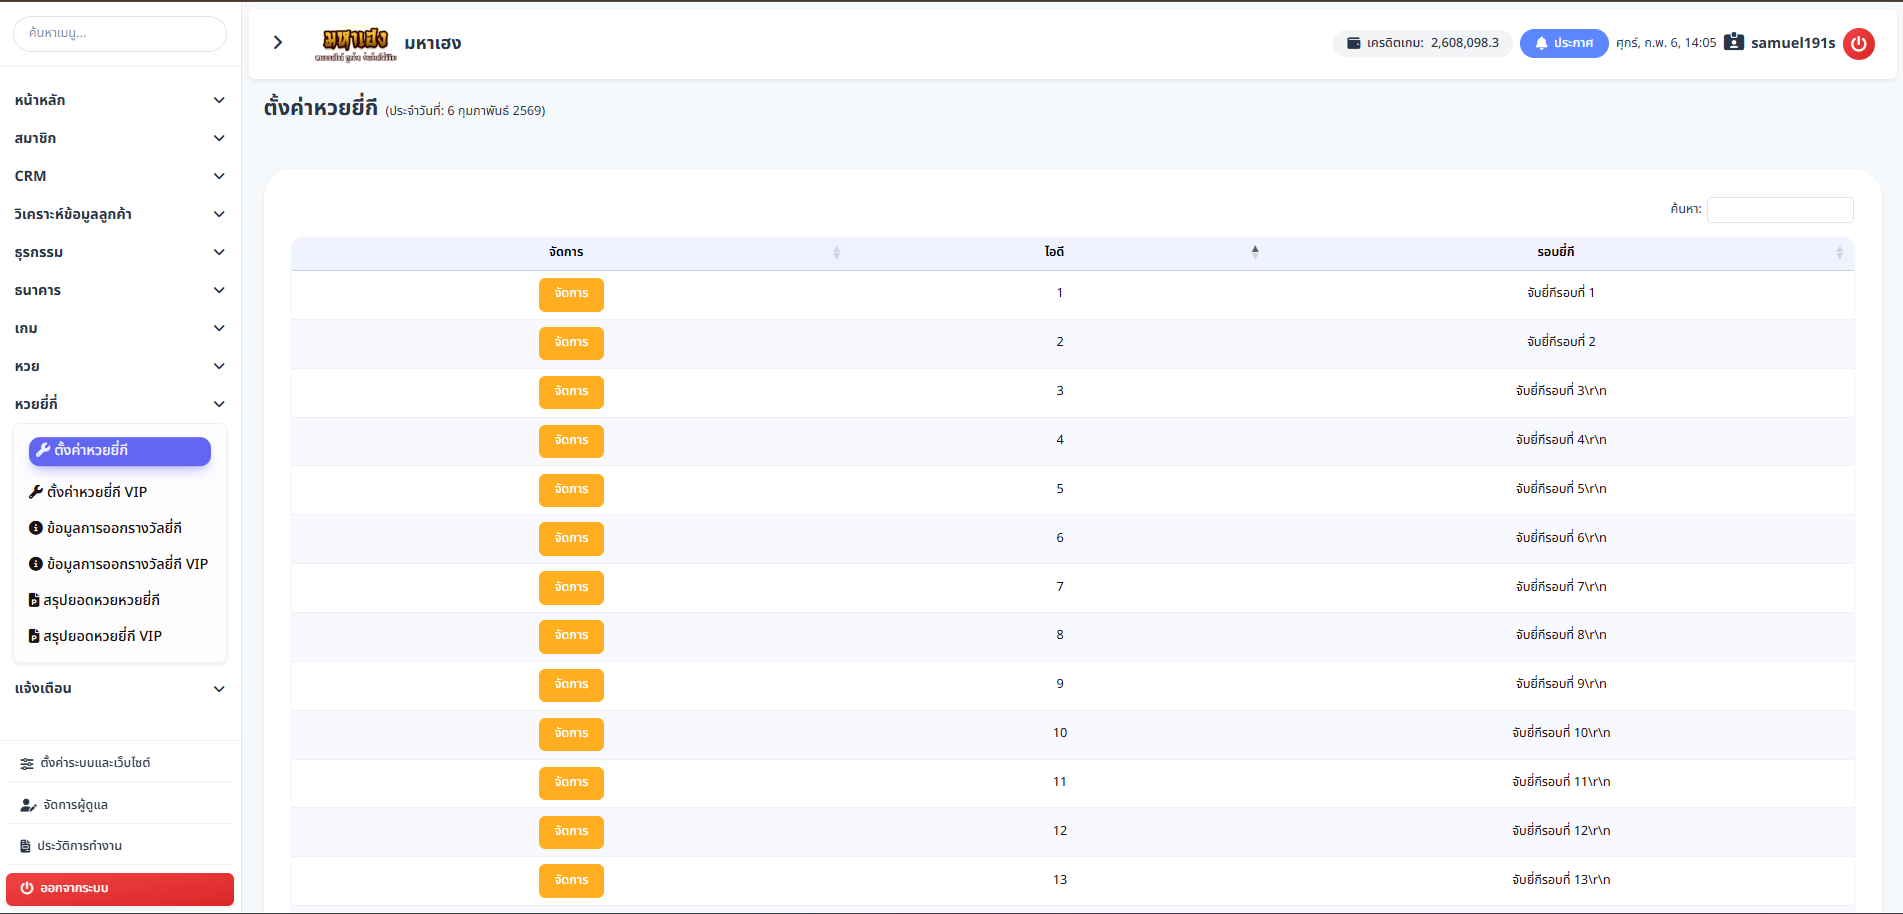Click the table search input field

1779,209
